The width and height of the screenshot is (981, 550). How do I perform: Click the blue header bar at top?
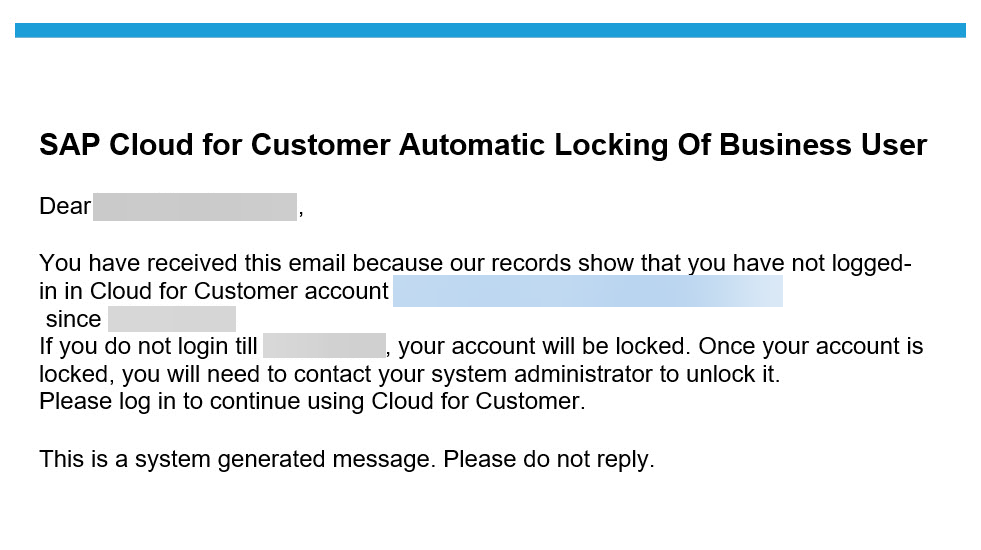(x=490, y=31)
